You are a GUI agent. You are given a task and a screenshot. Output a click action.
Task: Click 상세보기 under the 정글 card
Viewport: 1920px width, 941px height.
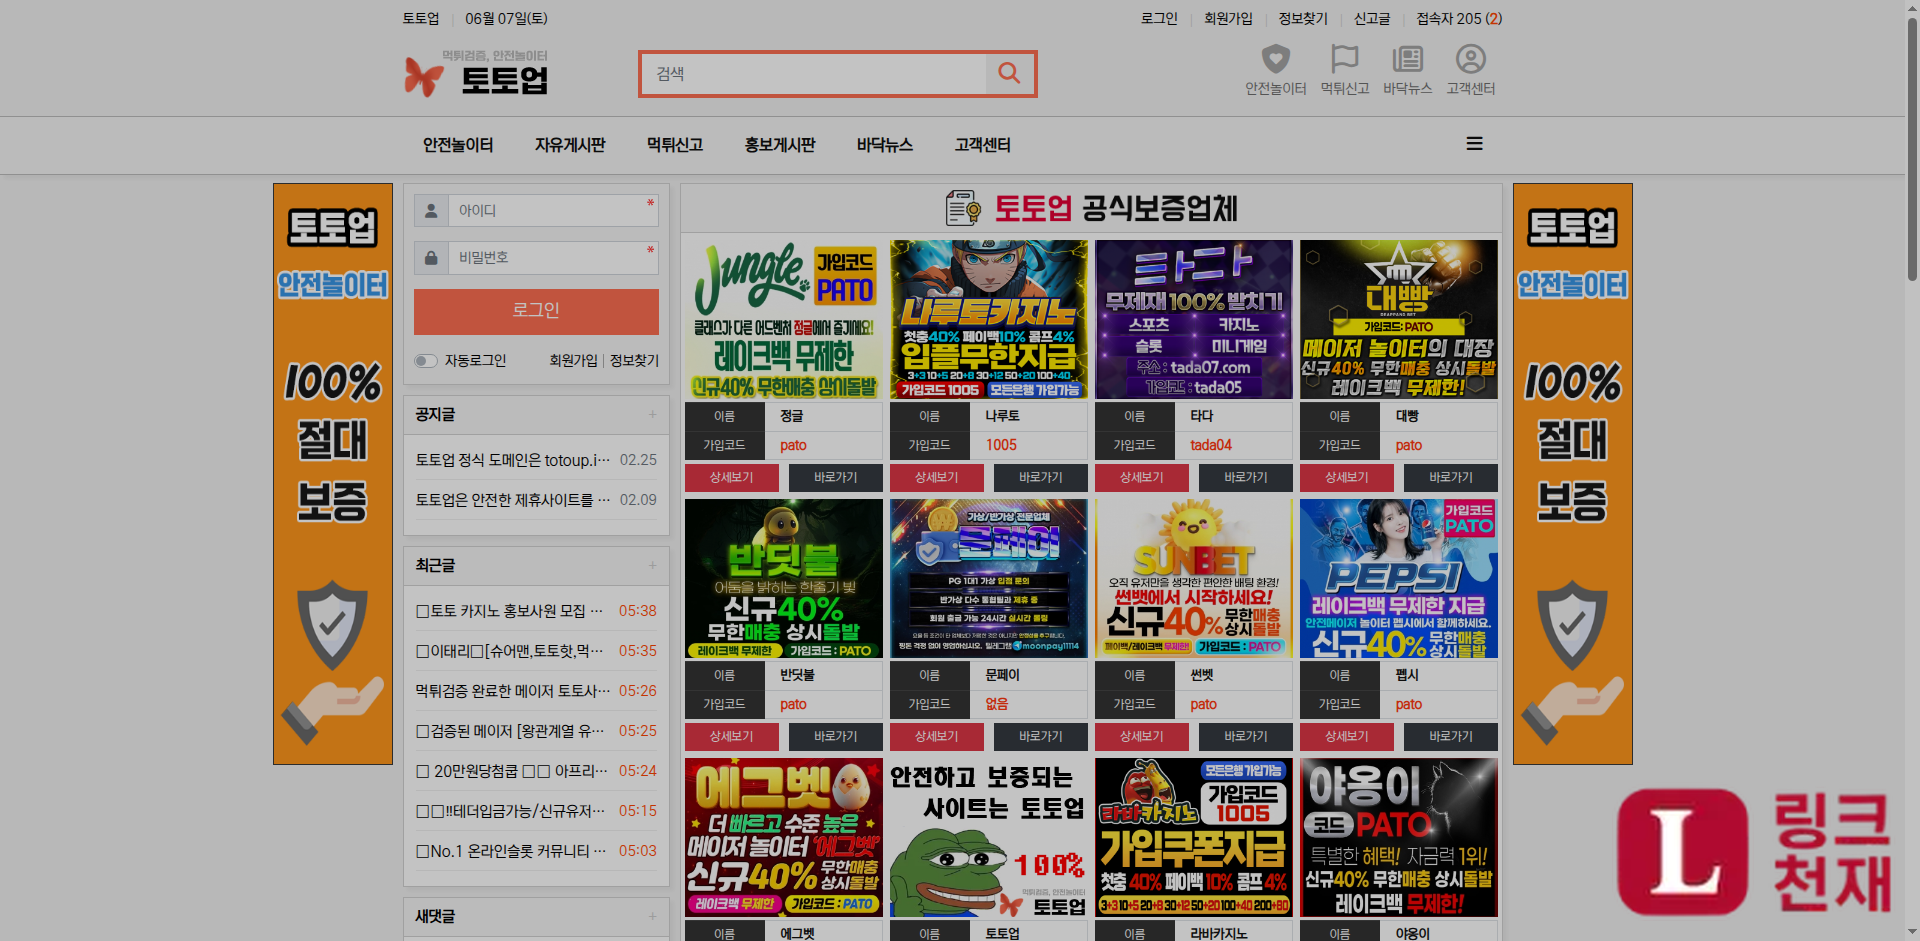[x=732, y=478]
